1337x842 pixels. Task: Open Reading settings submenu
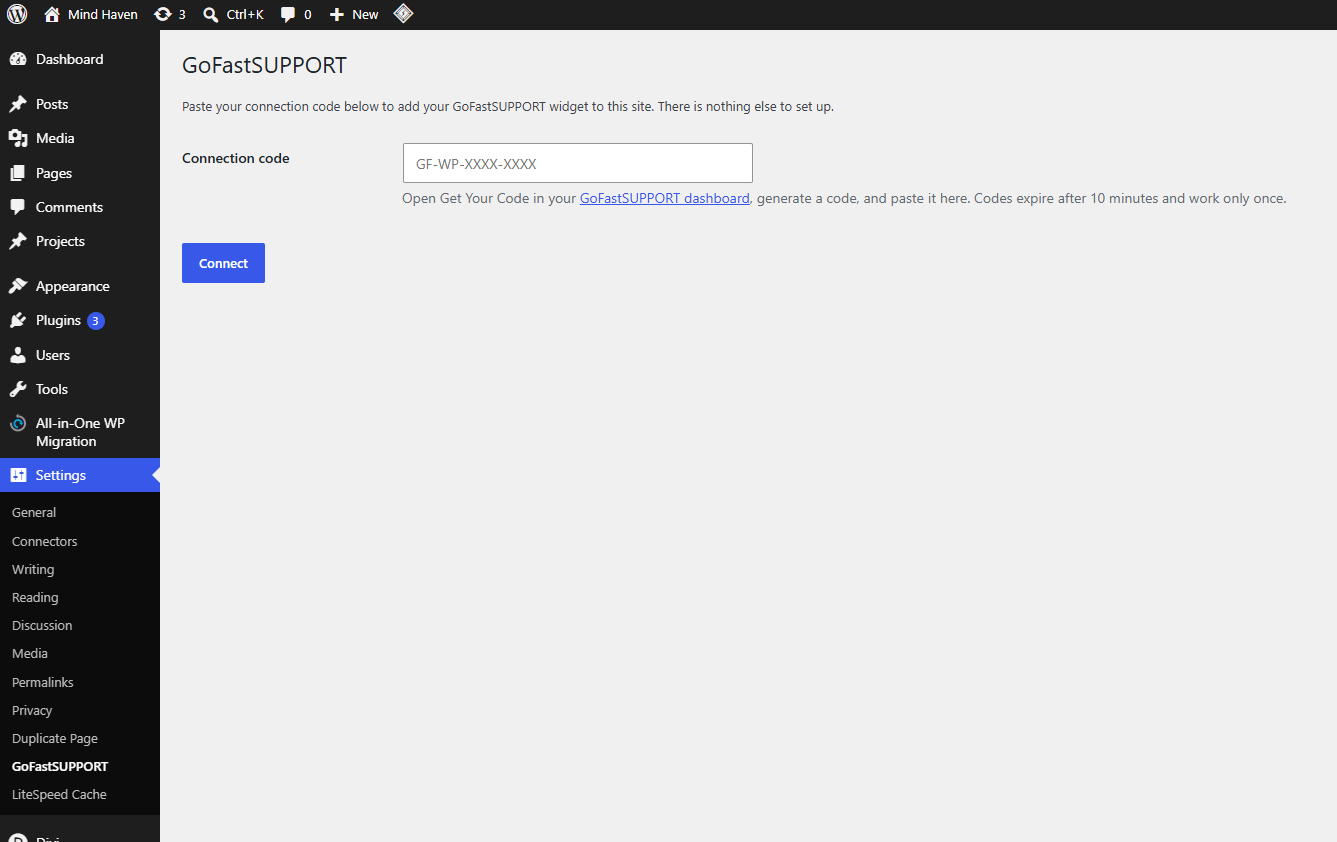[35, 597]
